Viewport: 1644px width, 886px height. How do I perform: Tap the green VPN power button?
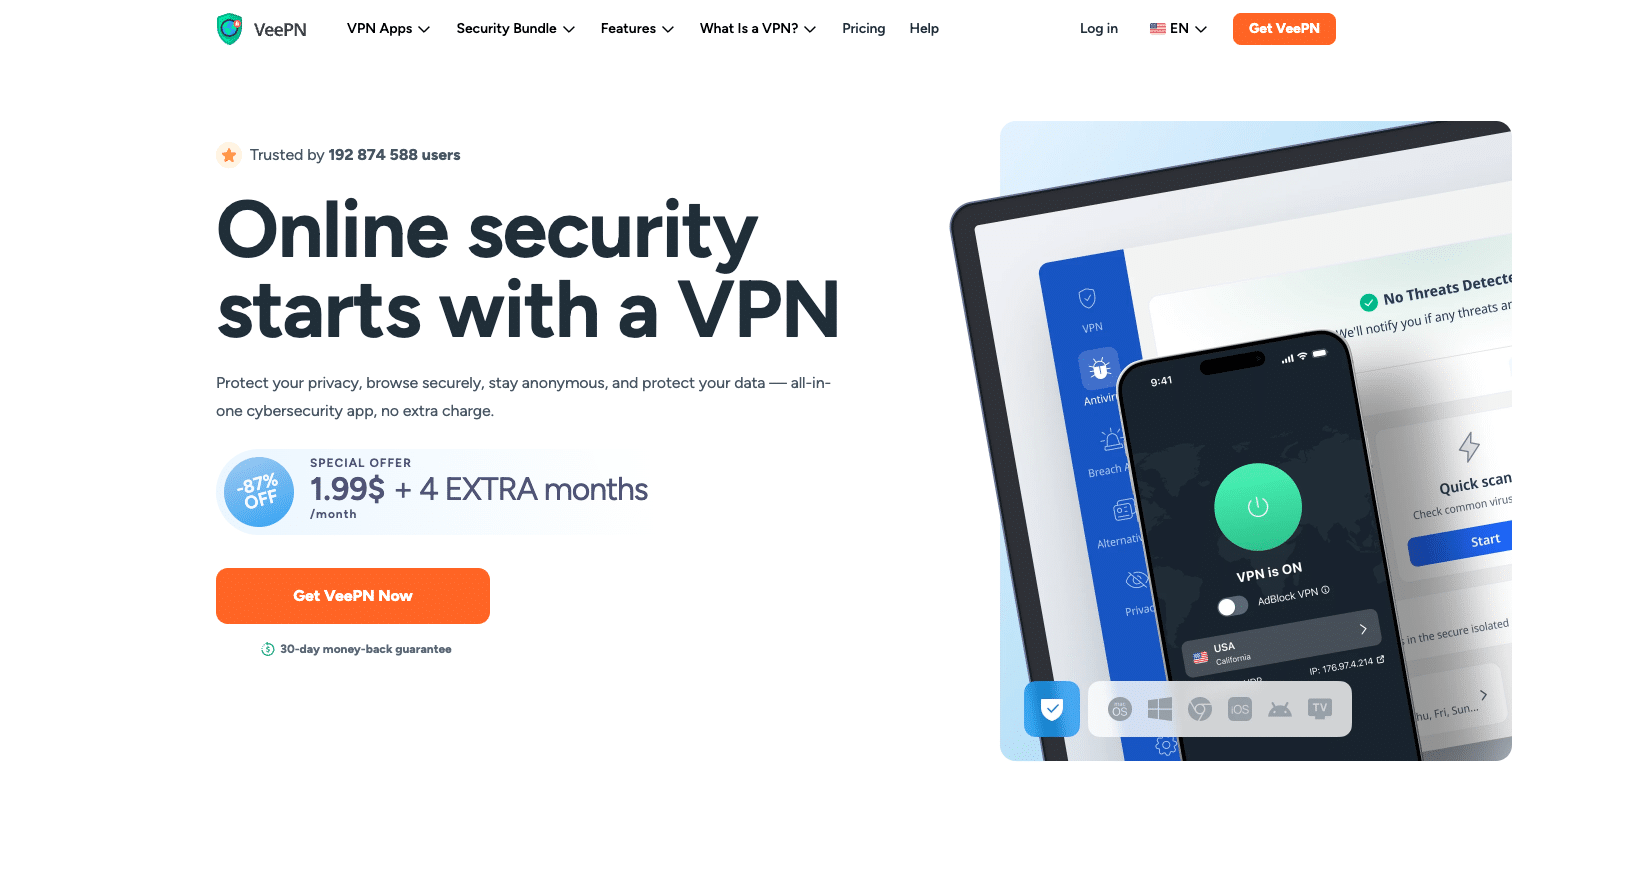click(1258, 507)
